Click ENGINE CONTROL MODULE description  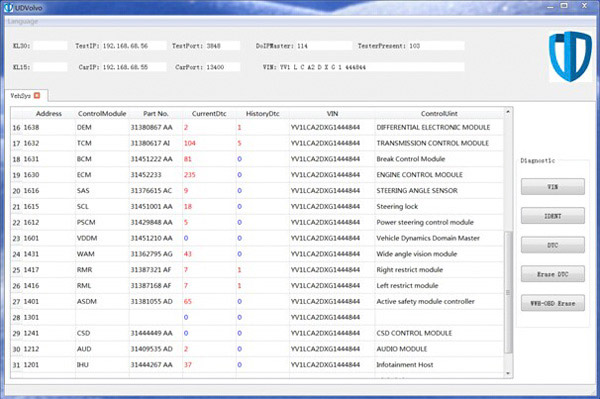(x=419, y=175)
